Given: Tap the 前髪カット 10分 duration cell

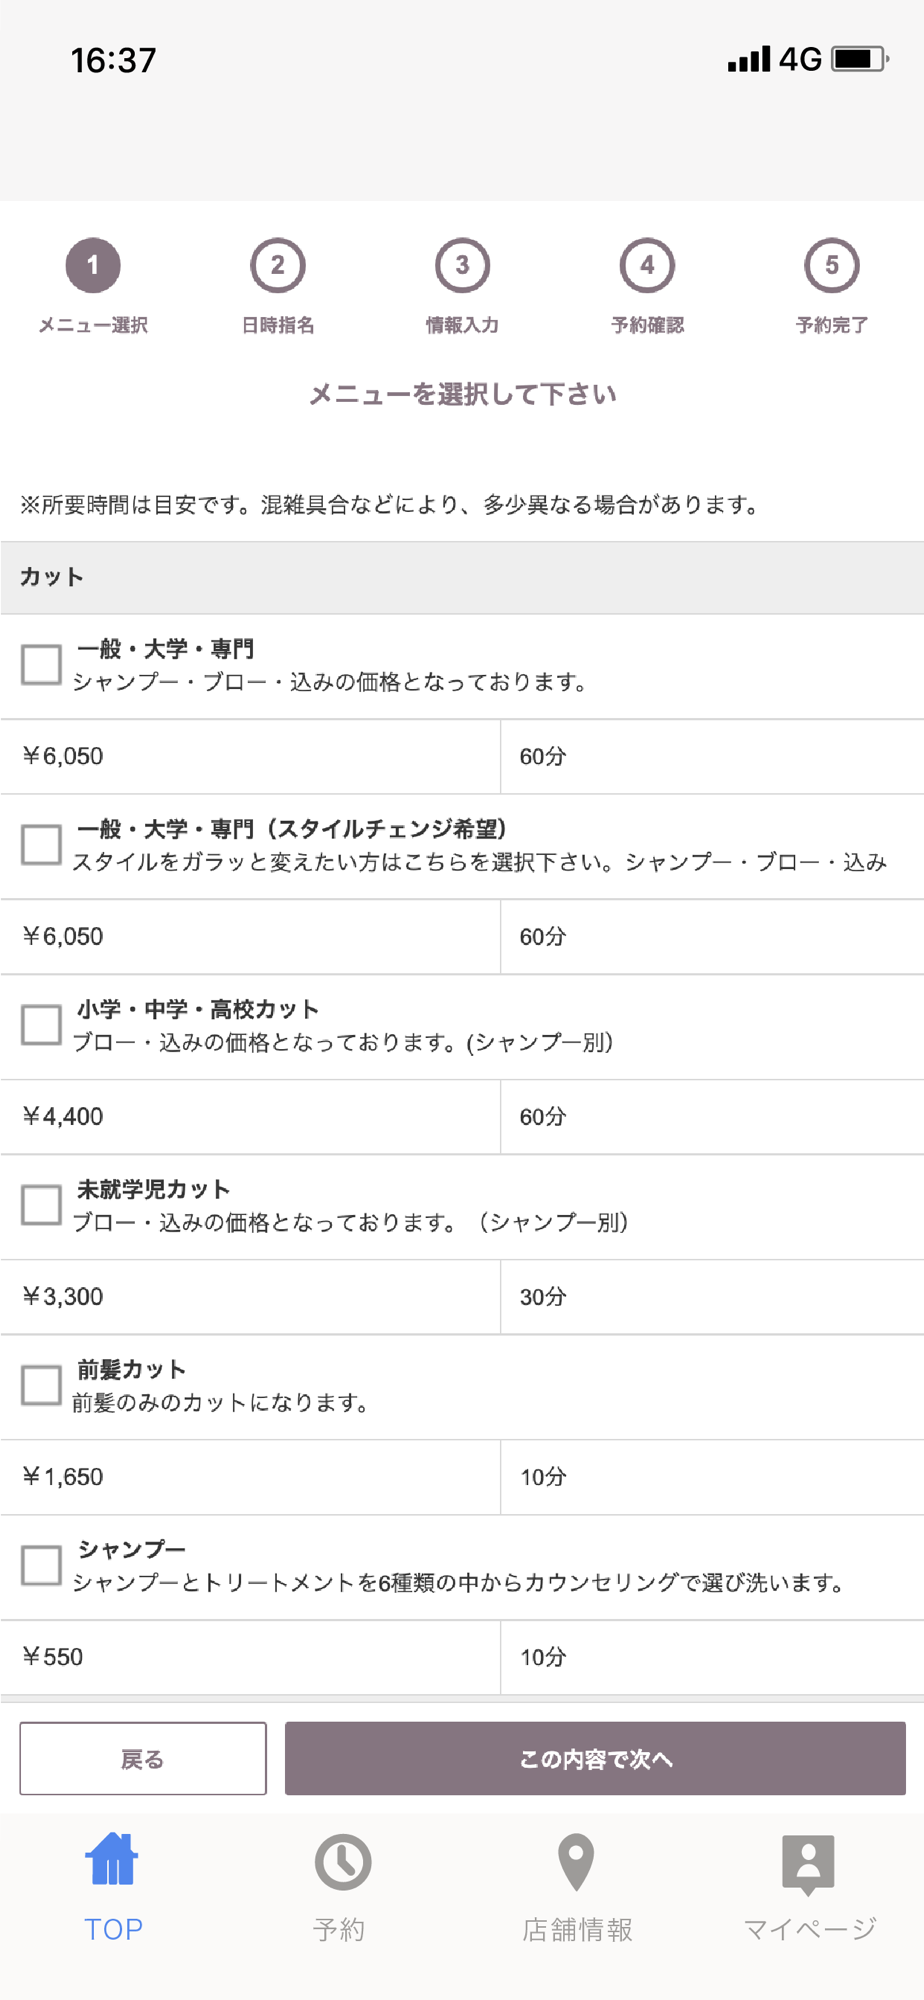Looking at the screenshot, I should (x=712, y=1477).
